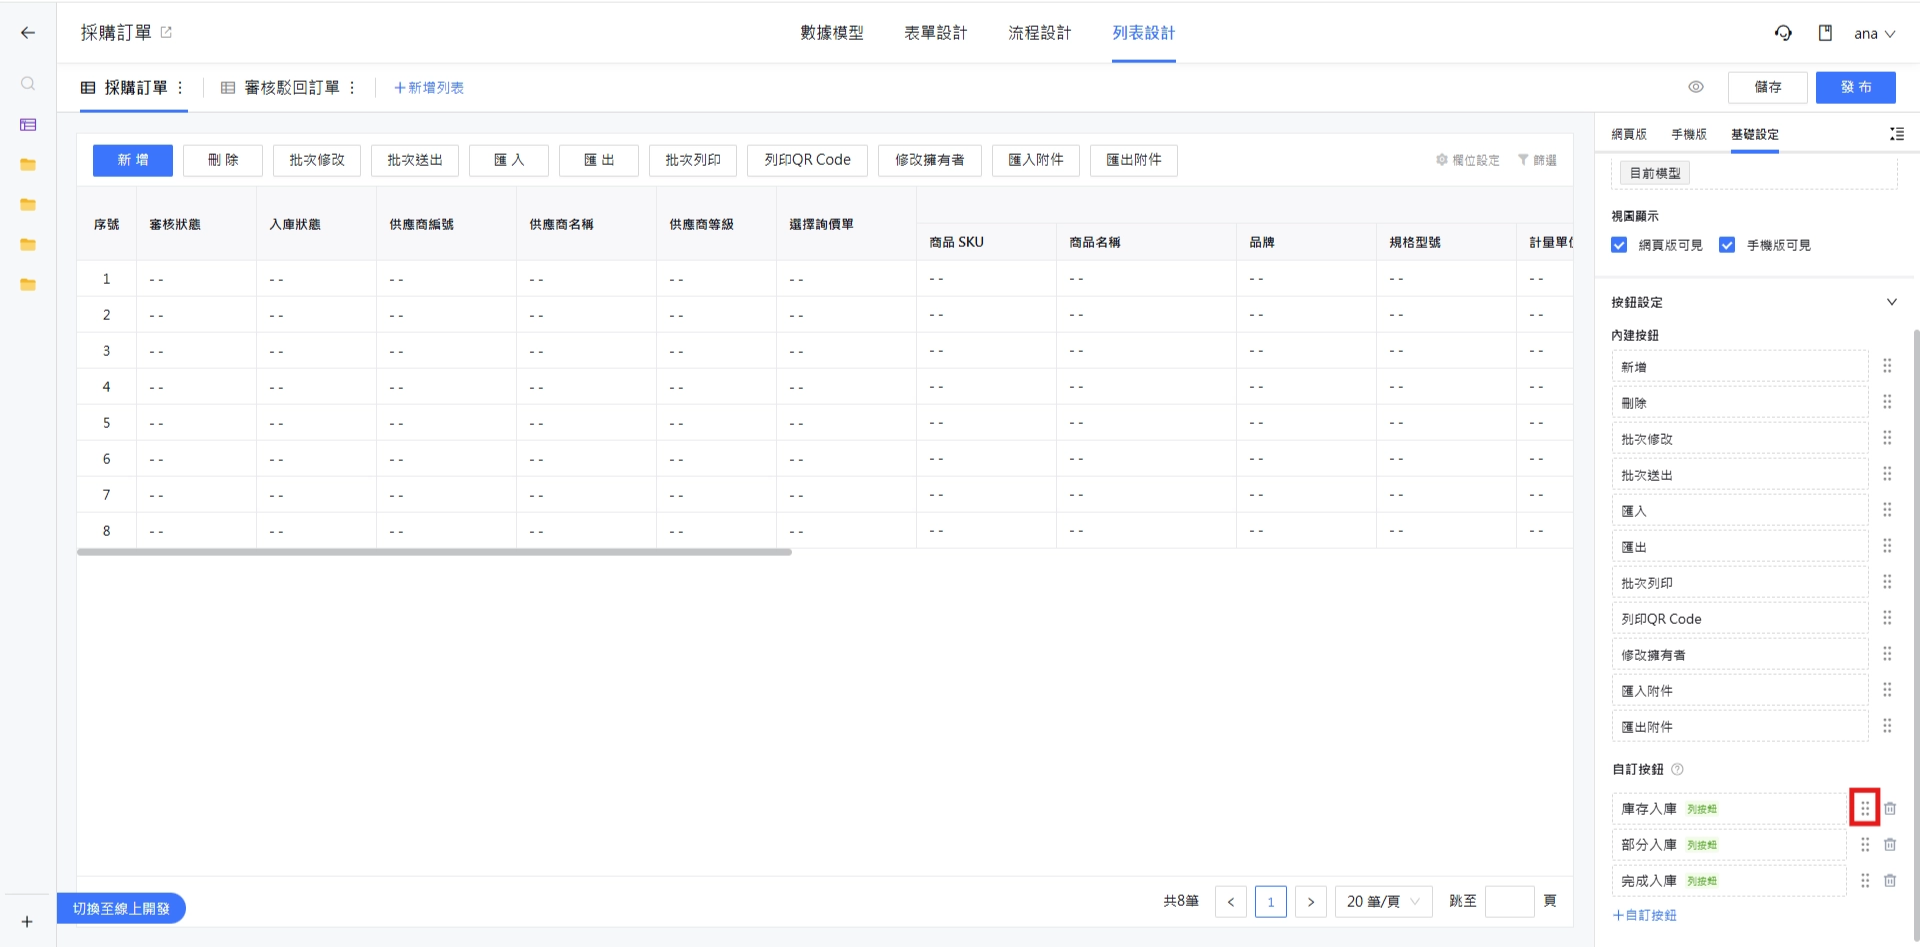Open more options for 採購訂單 tab
Screen dimensions: 1920x947
coord(180,88)
